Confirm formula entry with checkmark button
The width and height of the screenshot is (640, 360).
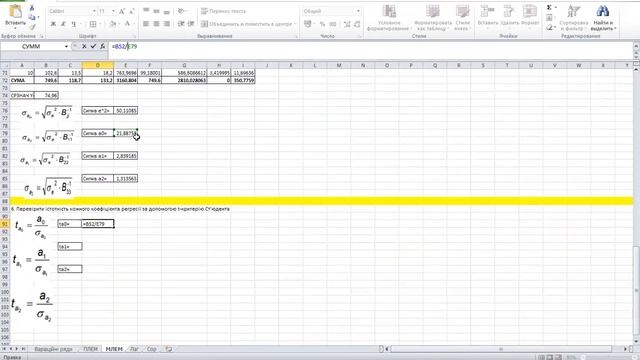click(93, 47)
